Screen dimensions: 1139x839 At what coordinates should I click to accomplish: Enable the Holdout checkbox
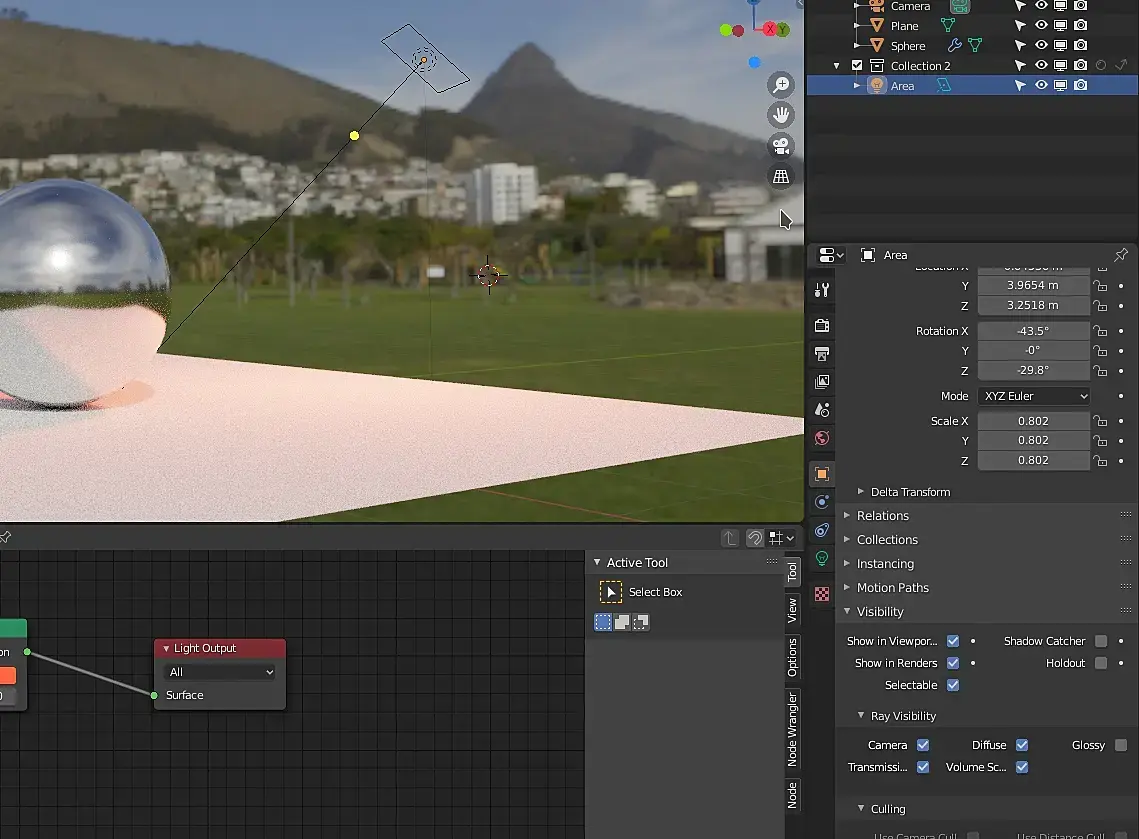1101,663
